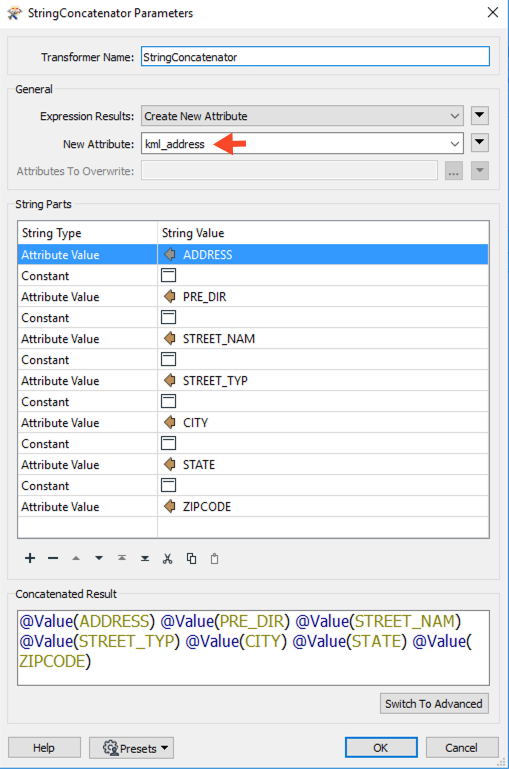
Task: Paste row using clipboard icon
Action: click(214, 558)
